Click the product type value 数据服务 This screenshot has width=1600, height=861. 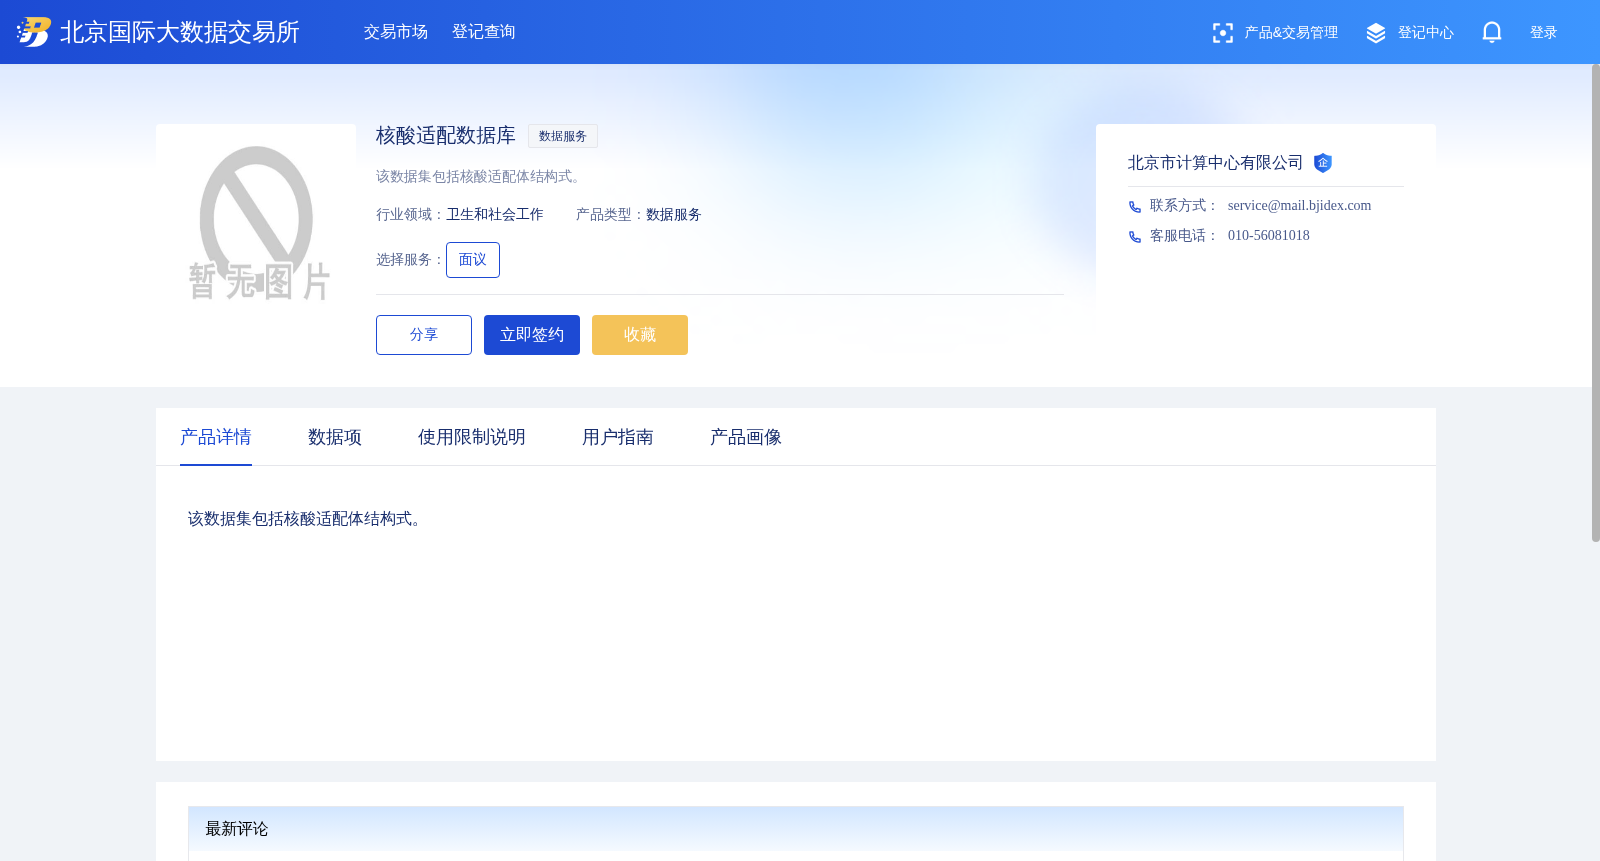click(x=674, y=215)
